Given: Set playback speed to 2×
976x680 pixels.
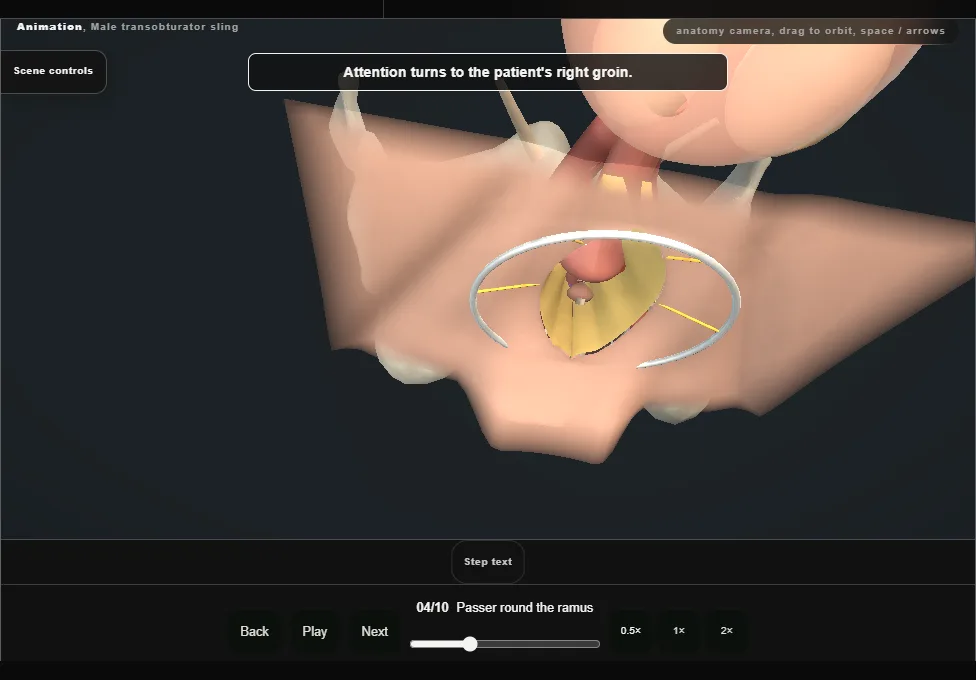Looking at the screenshot, I should (726, 631).
